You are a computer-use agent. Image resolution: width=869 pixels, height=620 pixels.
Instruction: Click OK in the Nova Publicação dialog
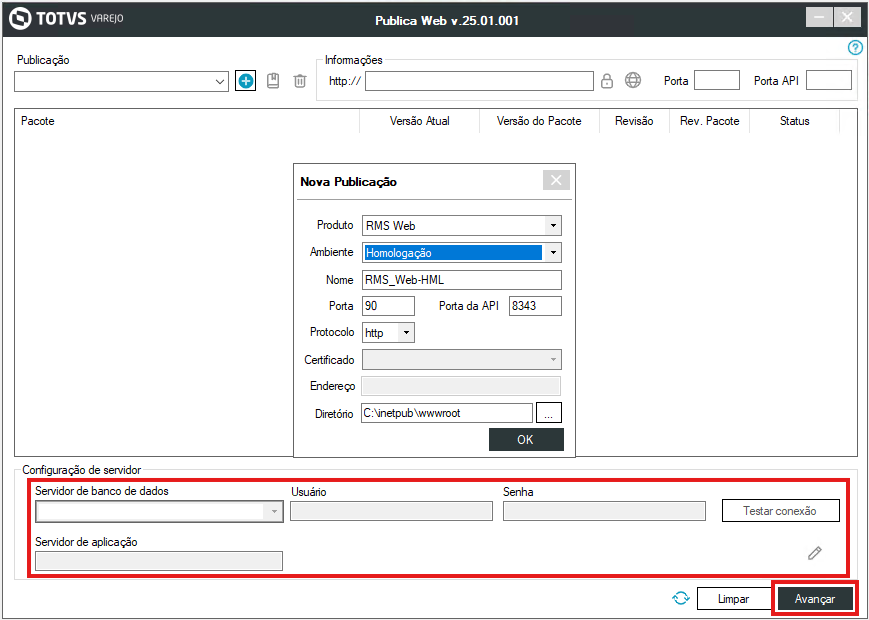[526, 439]
